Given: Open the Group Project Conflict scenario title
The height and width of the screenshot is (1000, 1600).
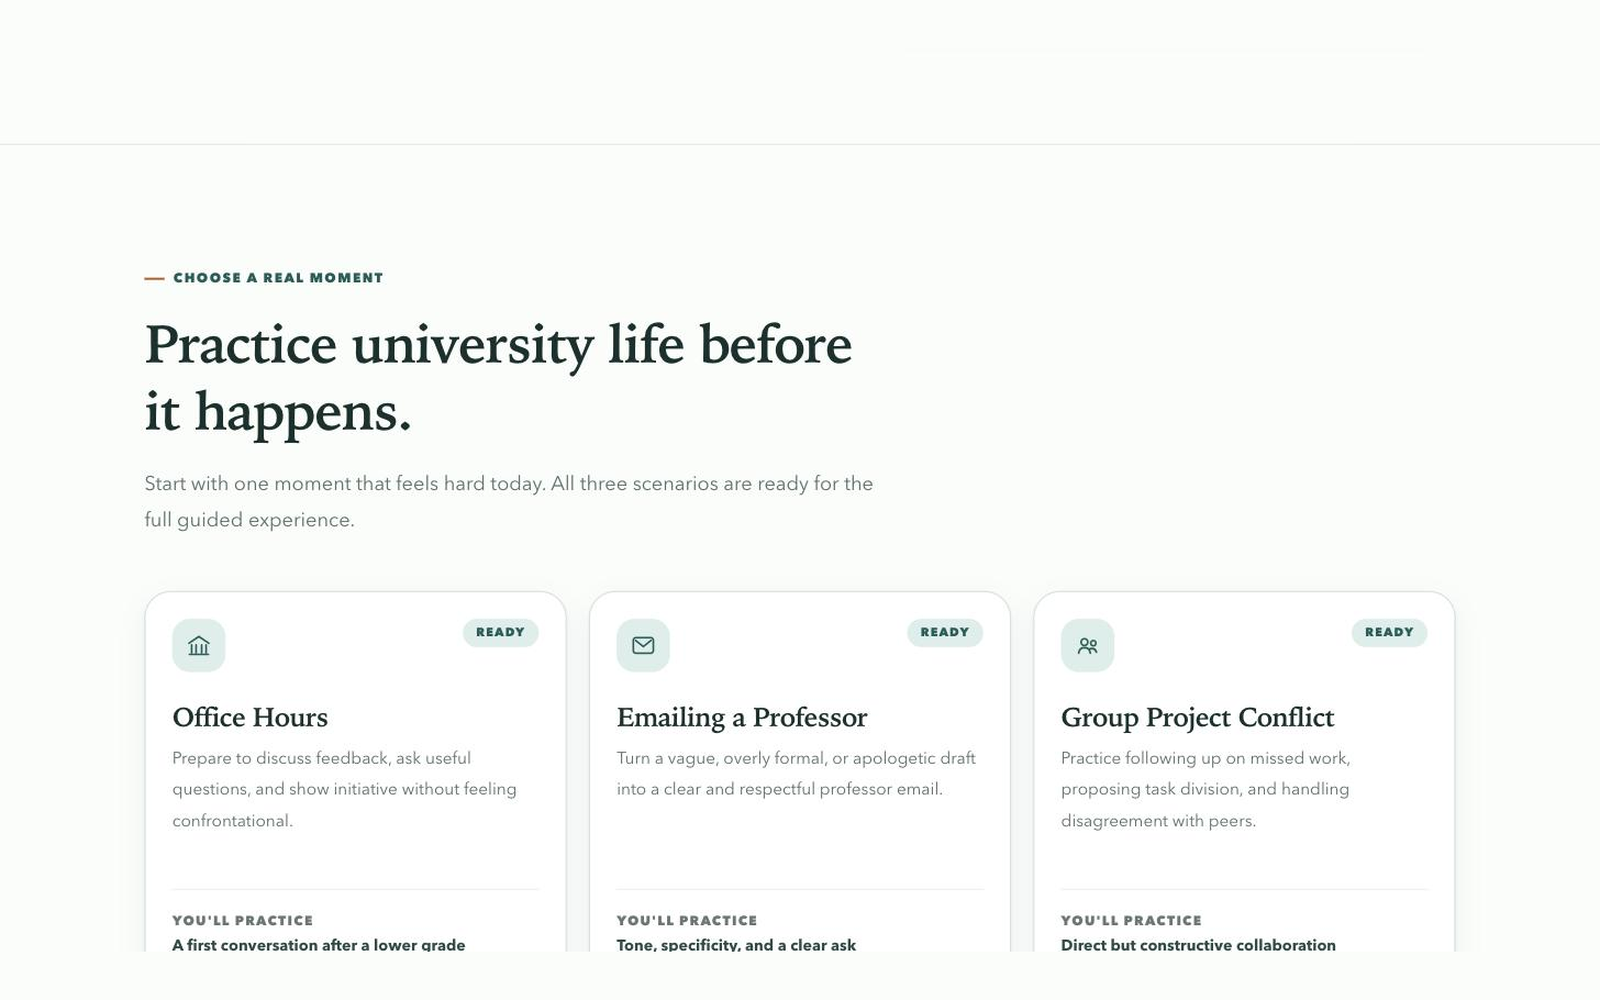Looking at the screenshot, I should point(1197,718).
